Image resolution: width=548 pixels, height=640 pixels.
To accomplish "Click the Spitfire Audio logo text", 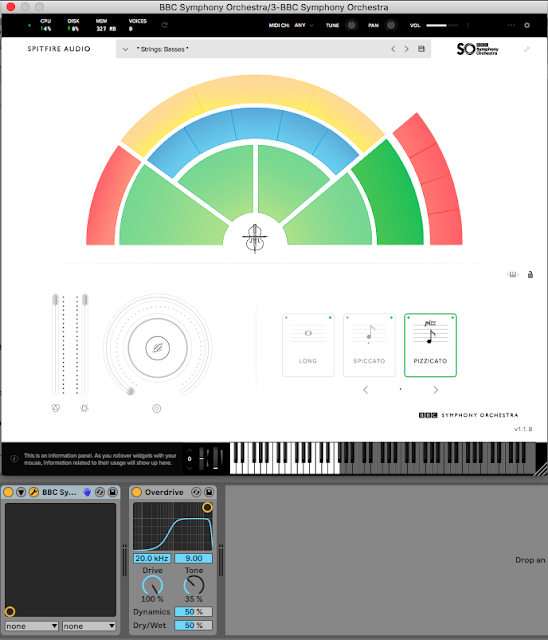I will [59, 49].
